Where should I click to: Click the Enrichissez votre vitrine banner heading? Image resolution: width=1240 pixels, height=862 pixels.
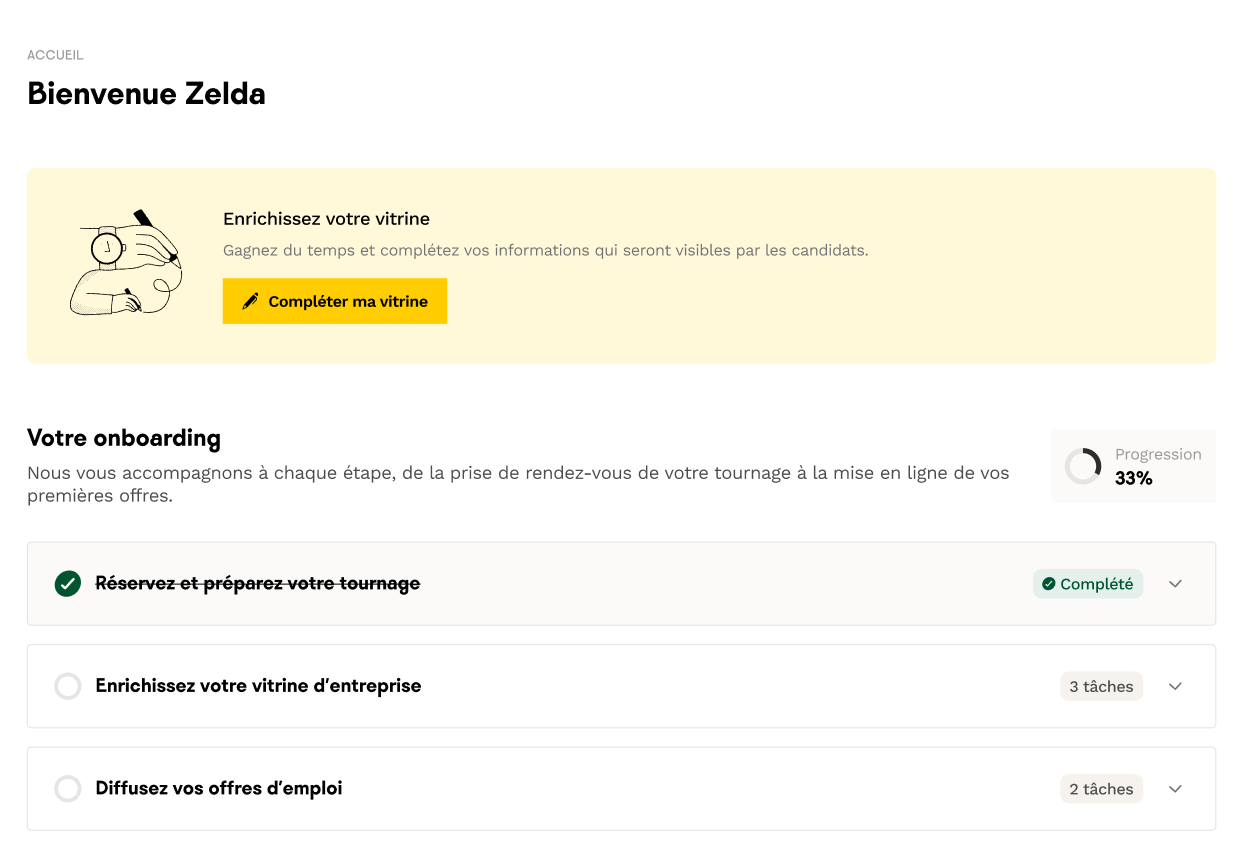(326, 219)
